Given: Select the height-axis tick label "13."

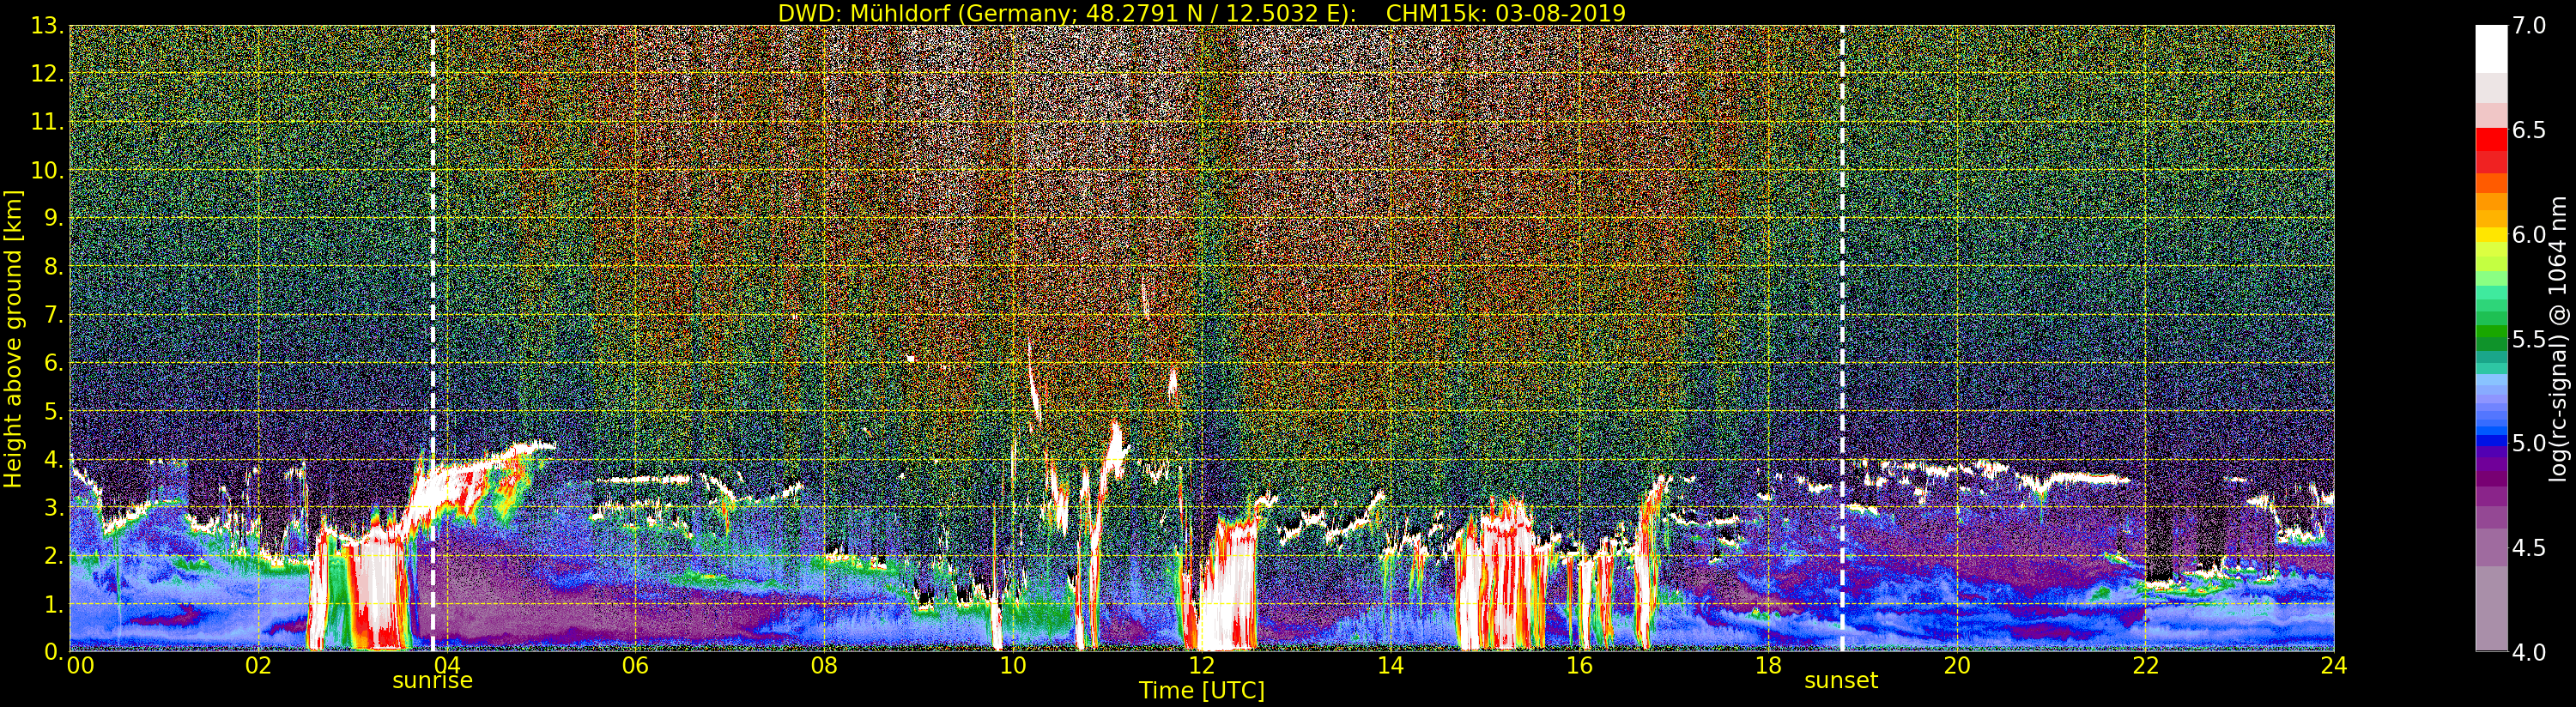Looking at the screenshot, I should tap(47, 26).
